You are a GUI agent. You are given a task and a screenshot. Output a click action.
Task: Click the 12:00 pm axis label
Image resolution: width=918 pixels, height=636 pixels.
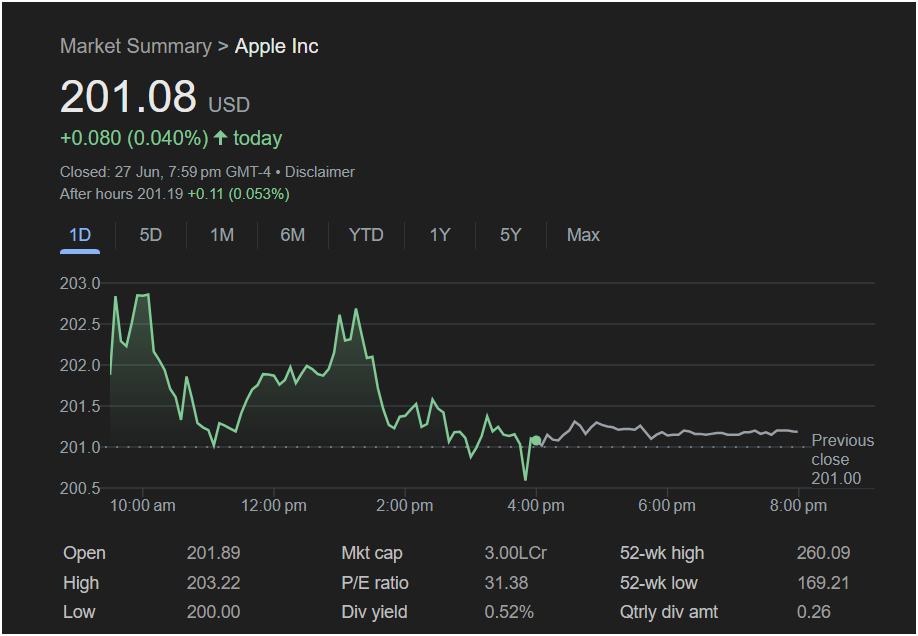pyautogui.click(x=274, y=506)
